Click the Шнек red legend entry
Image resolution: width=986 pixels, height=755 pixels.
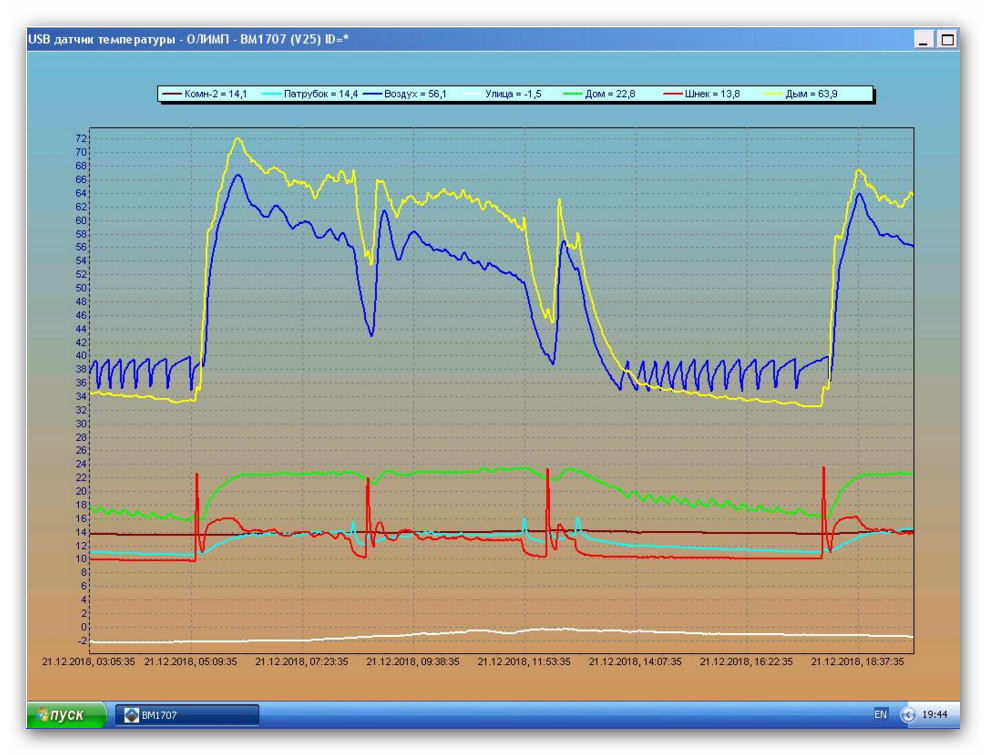(702, 94)
